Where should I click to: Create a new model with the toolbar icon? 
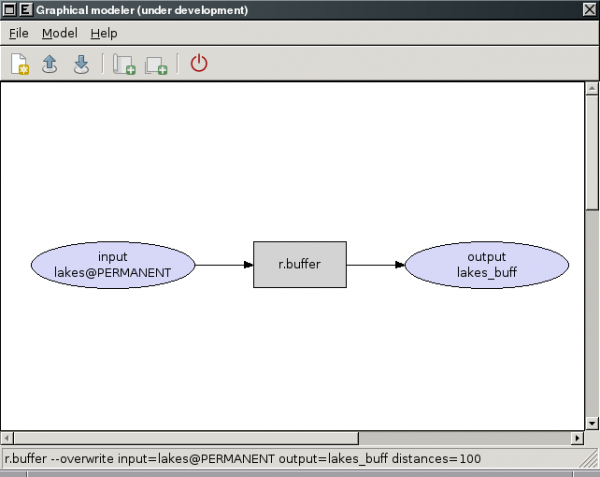[x=20, y=64]
